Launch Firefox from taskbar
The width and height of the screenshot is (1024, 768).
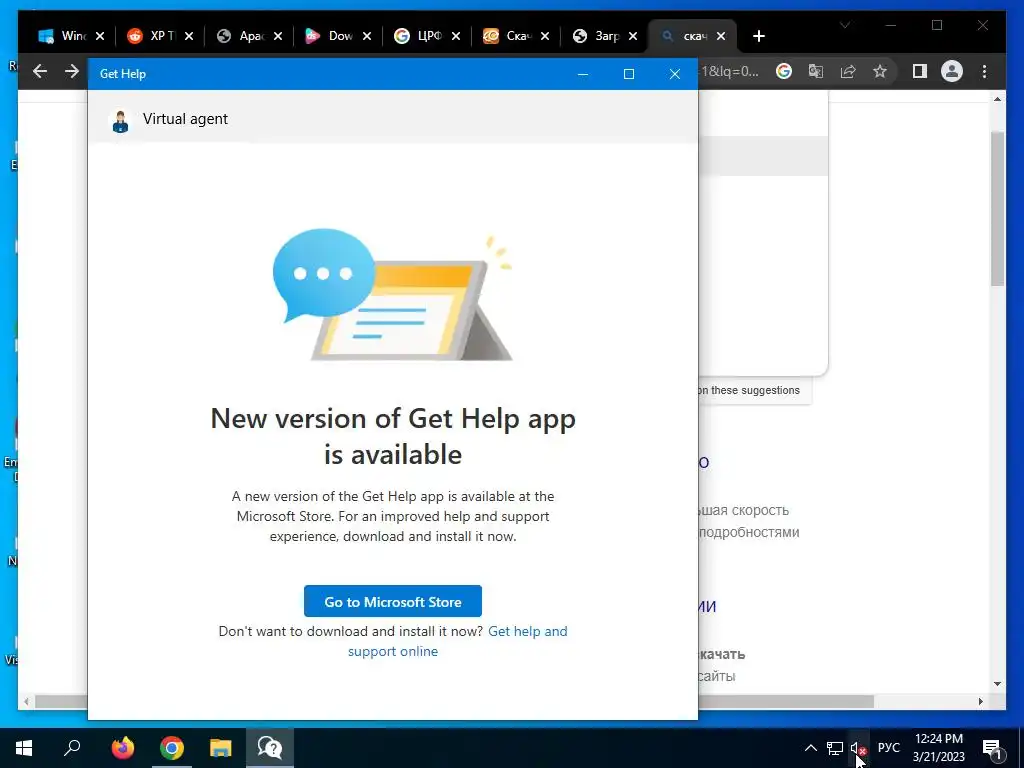coord(122,748)
